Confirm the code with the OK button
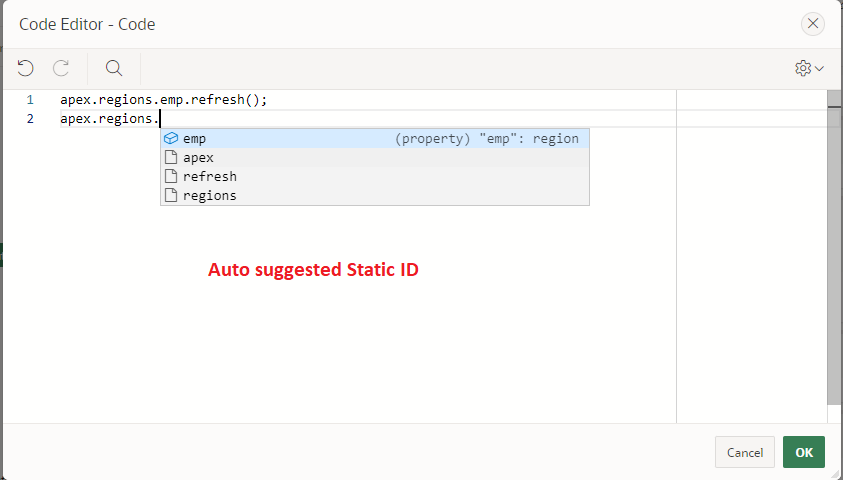Image resolution: width=844 pixels, height=486 pixels. click(x=803, y=452)
